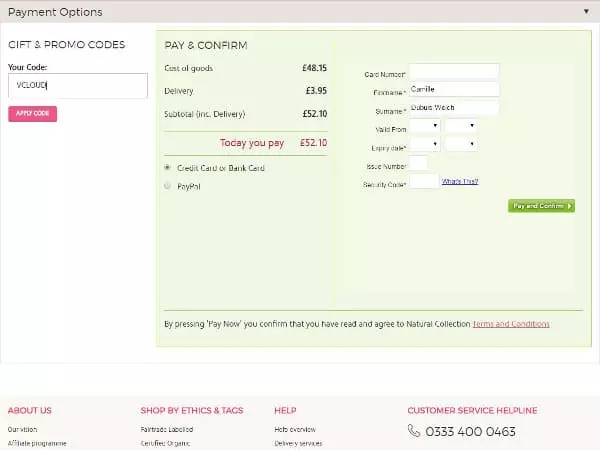This screenshot has height=450, width=600.
Task: Select Credit Card or Bank Card option
Action: 167,168
